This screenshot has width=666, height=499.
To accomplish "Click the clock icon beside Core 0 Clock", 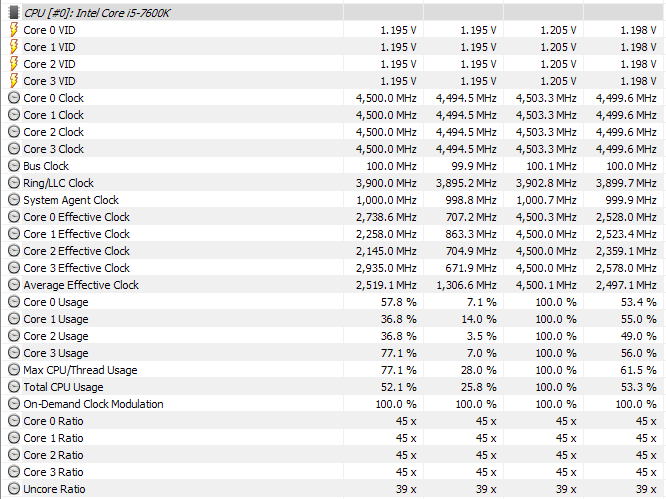I will click(x=14, y=98).
